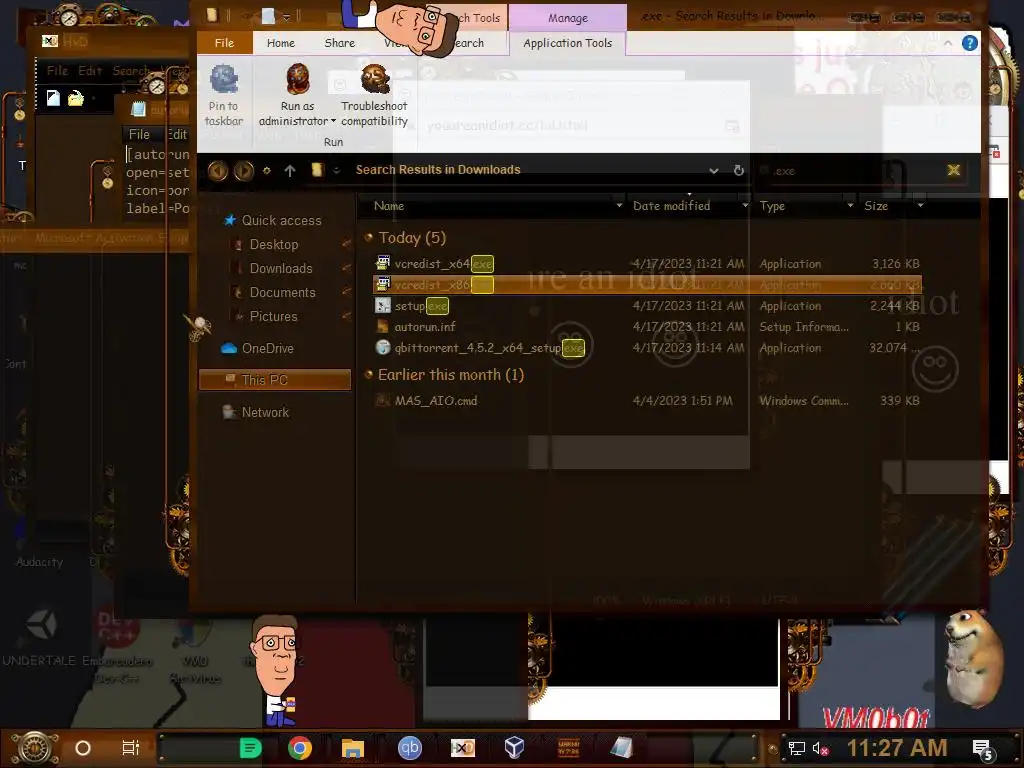Click the Troubleshoot compatibility icon

coord(375,79)
